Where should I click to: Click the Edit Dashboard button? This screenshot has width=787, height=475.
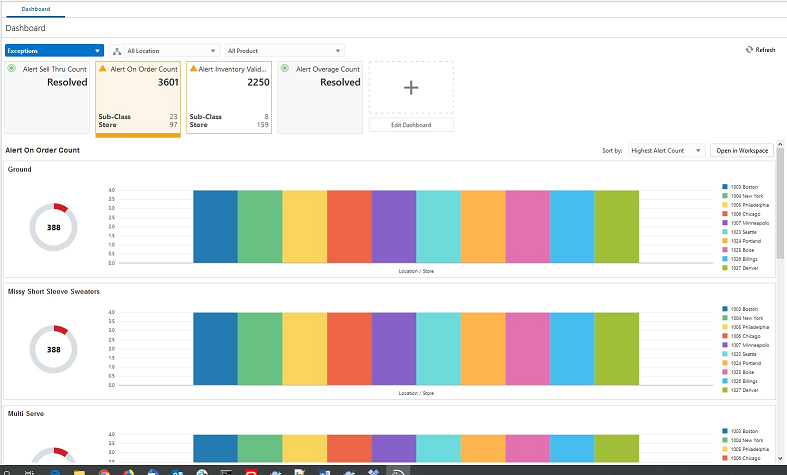pyautogui.click(x=411, y=125)
